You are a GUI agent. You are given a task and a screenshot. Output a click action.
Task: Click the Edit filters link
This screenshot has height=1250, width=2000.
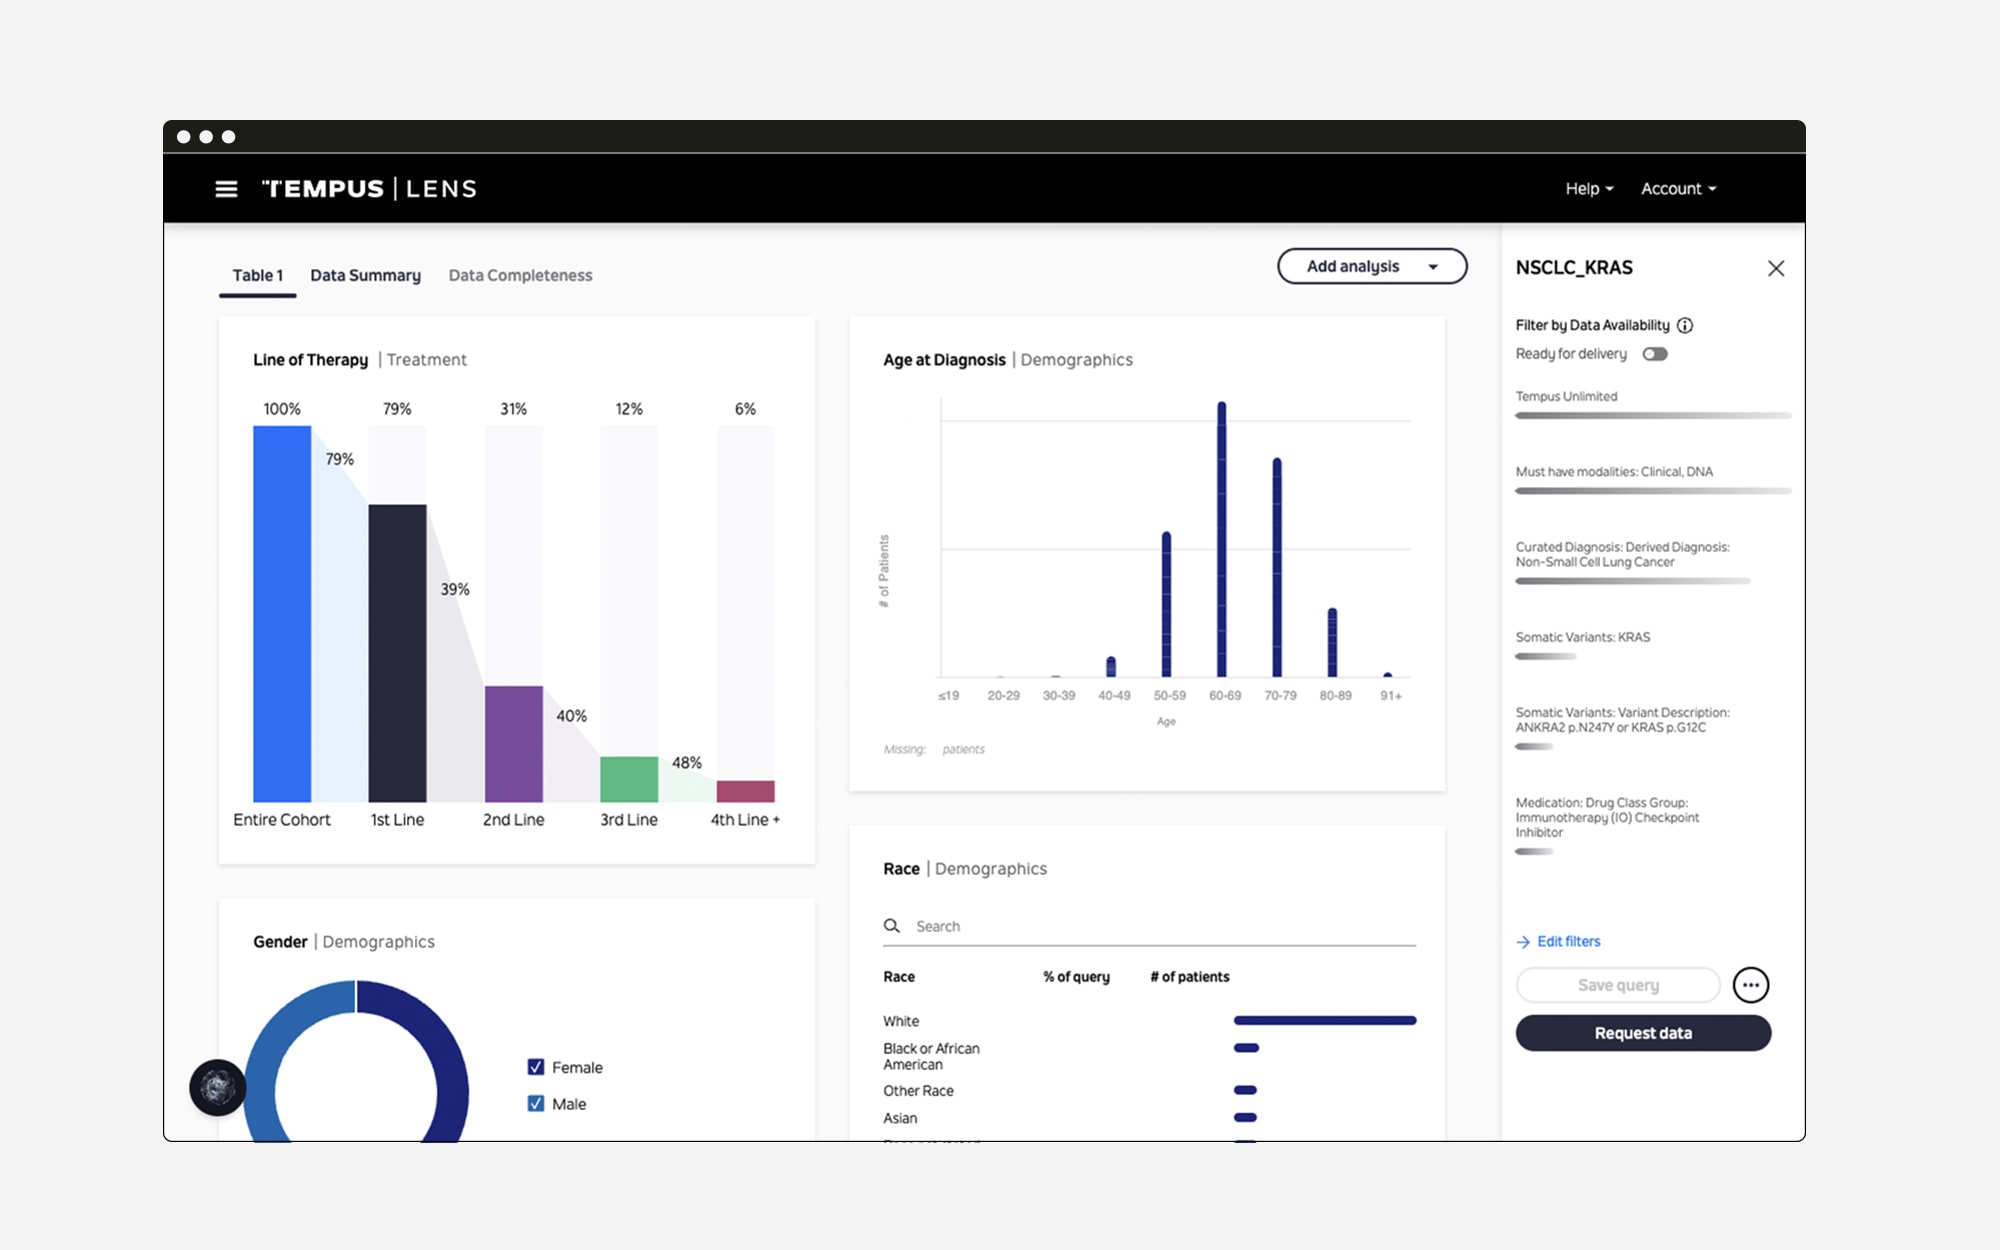(1568, 942)
